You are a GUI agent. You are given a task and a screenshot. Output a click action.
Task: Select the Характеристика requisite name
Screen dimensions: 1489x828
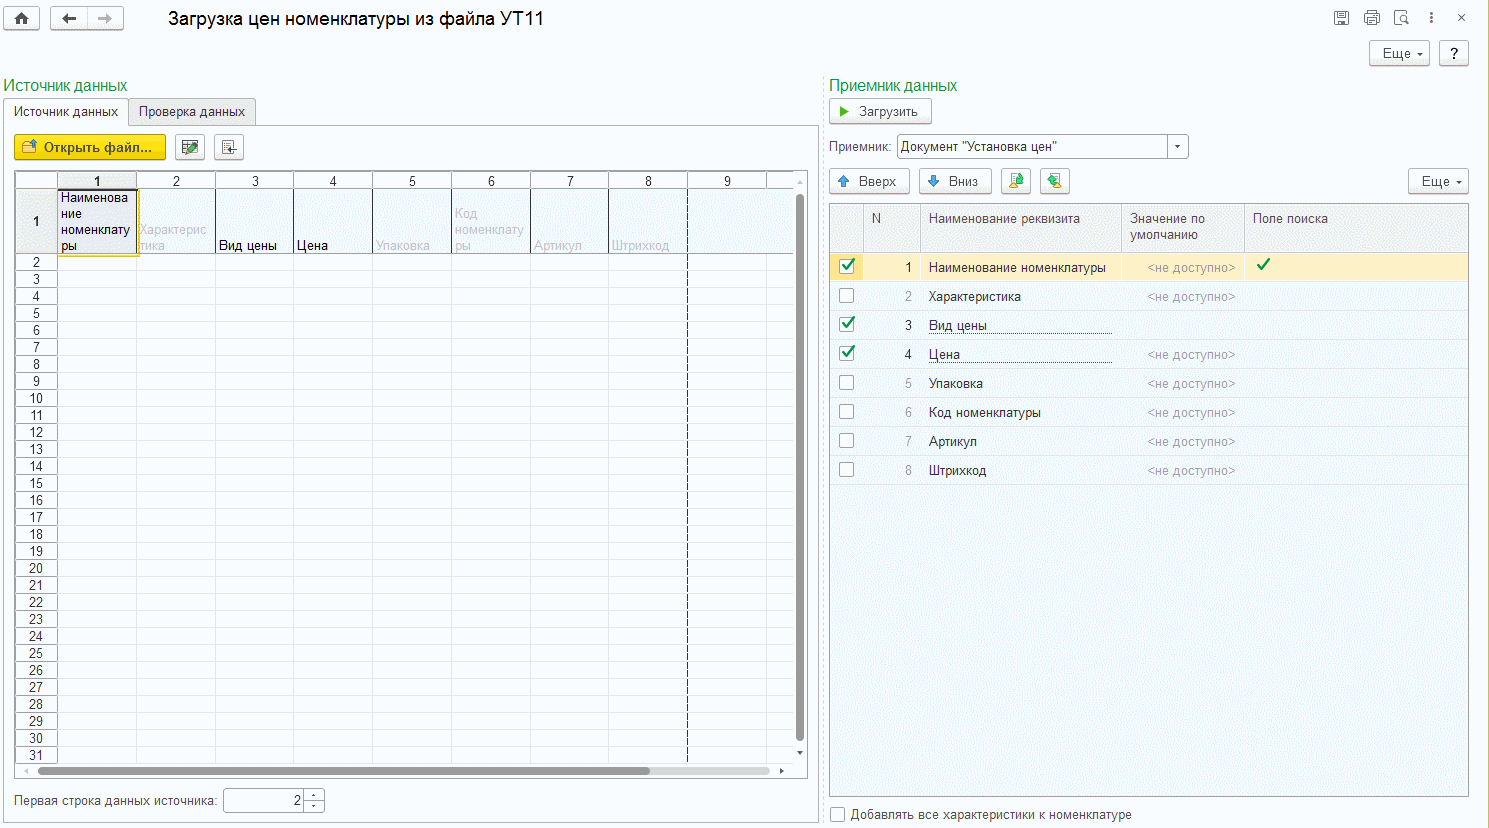click(x=974, y=296)
